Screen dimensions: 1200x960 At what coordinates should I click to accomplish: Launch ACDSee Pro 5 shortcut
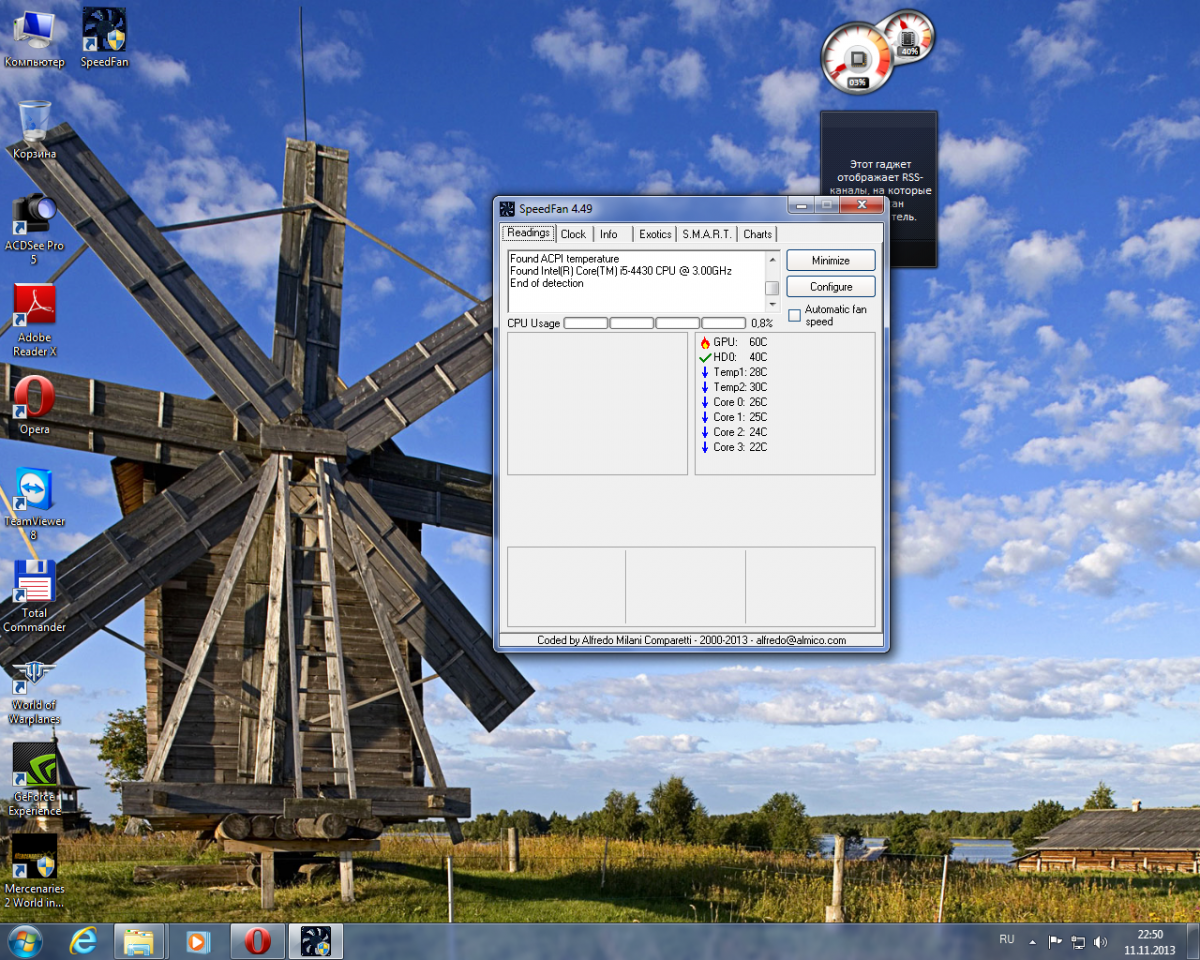(34, 229)
